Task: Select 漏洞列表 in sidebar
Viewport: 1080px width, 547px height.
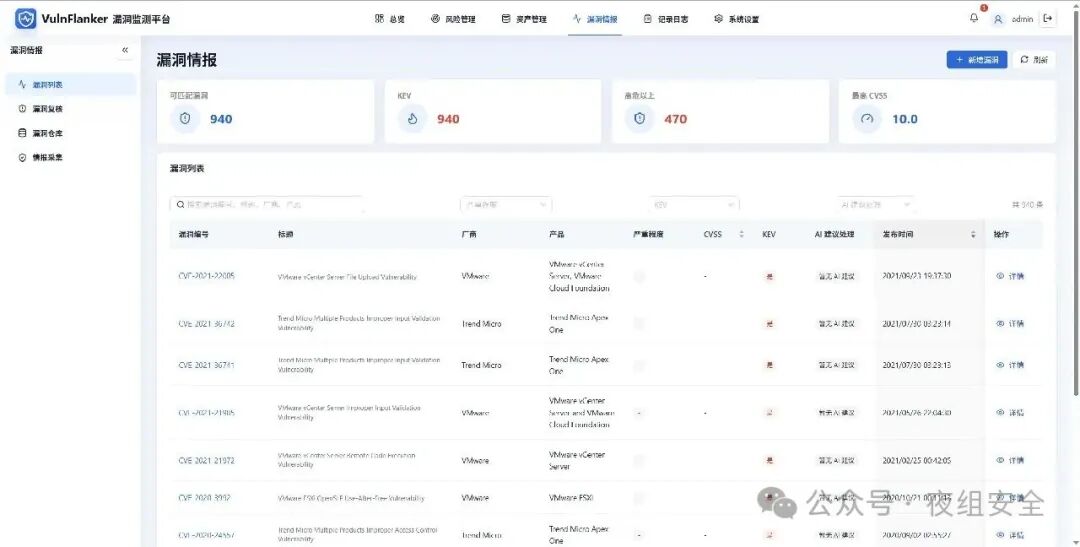Action: coord(71,85)
